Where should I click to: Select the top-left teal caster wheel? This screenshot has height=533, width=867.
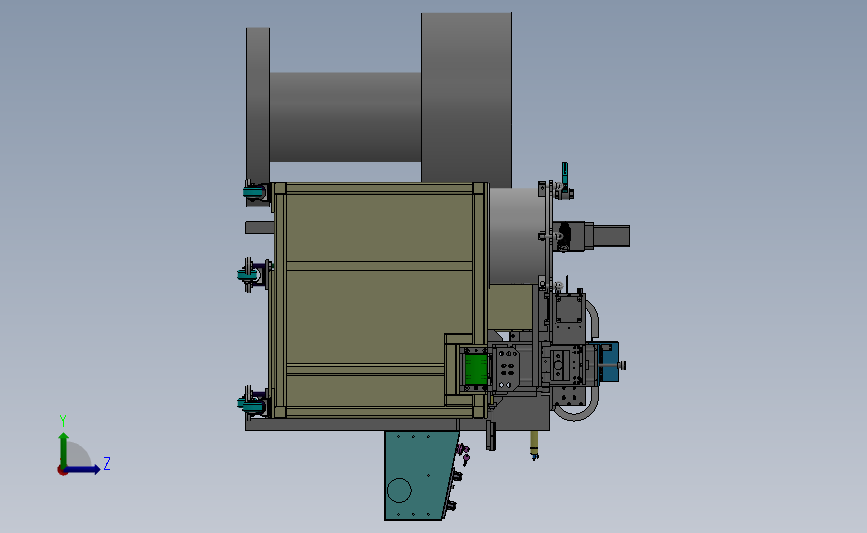254,192
